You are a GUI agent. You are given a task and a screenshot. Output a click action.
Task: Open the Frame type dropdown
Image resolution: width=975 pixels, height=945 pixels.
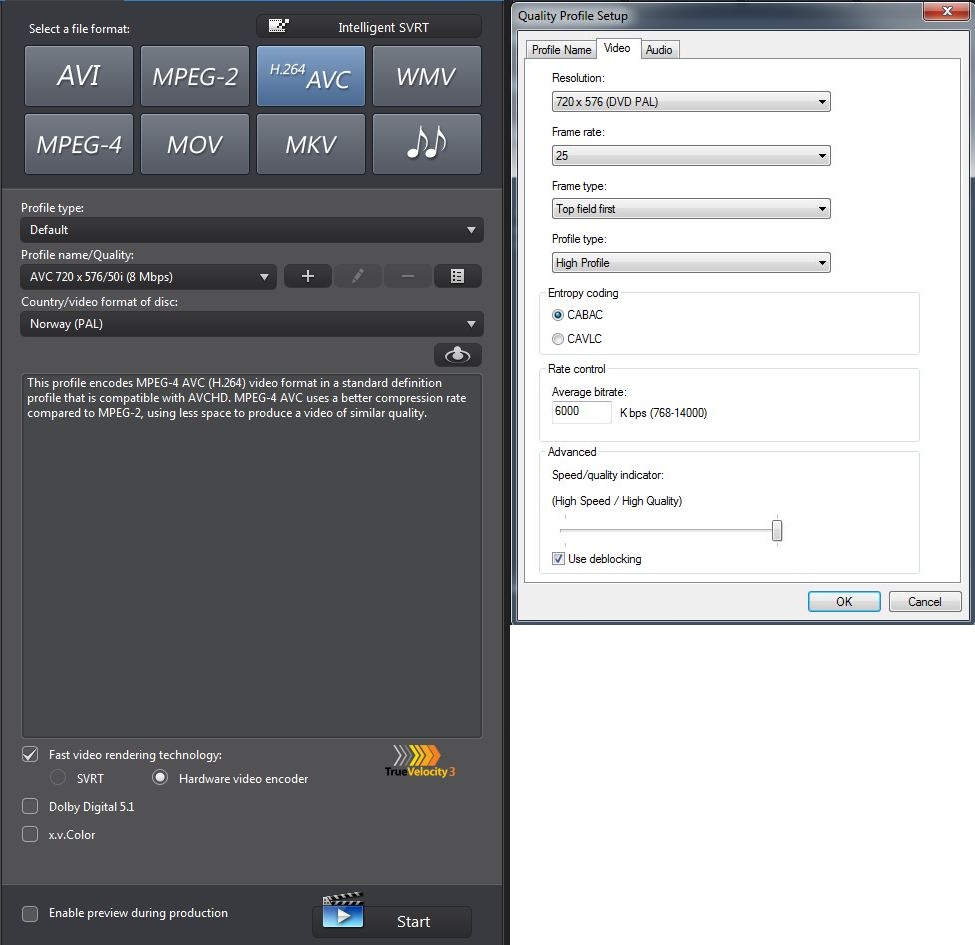tap(691, 209)
